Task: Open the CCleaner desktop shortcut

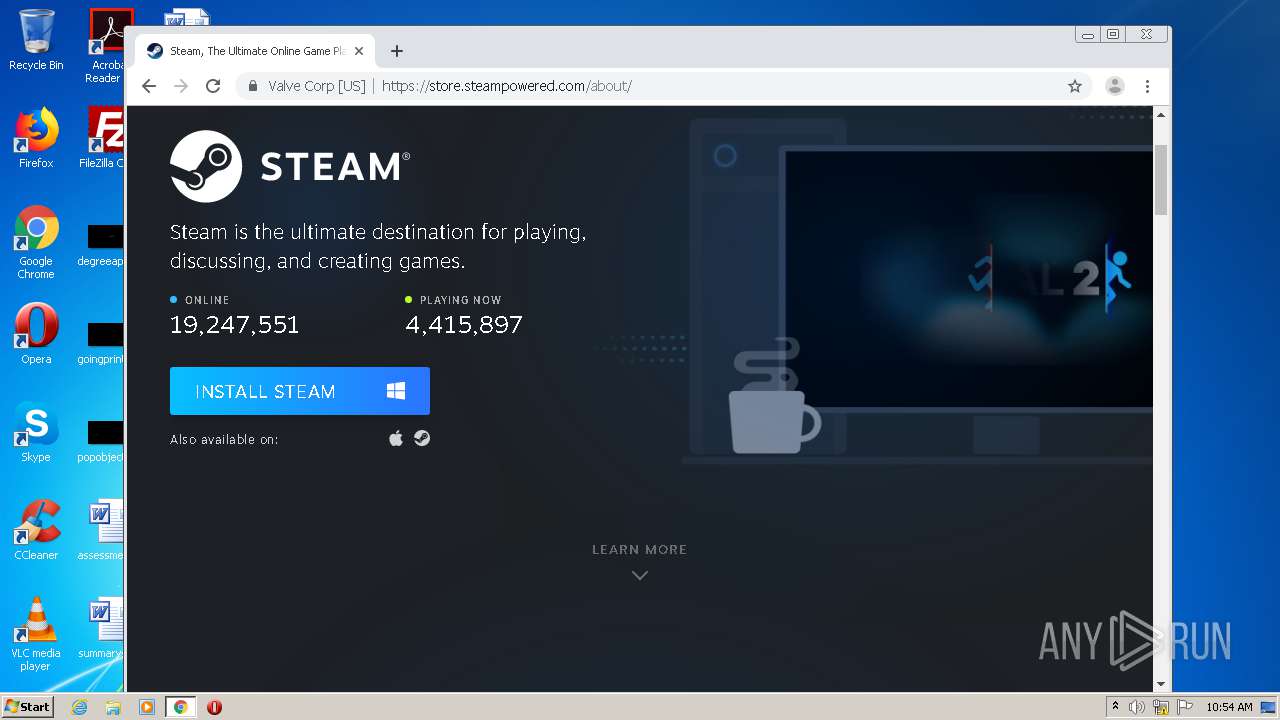Action: tap(36, 530)
